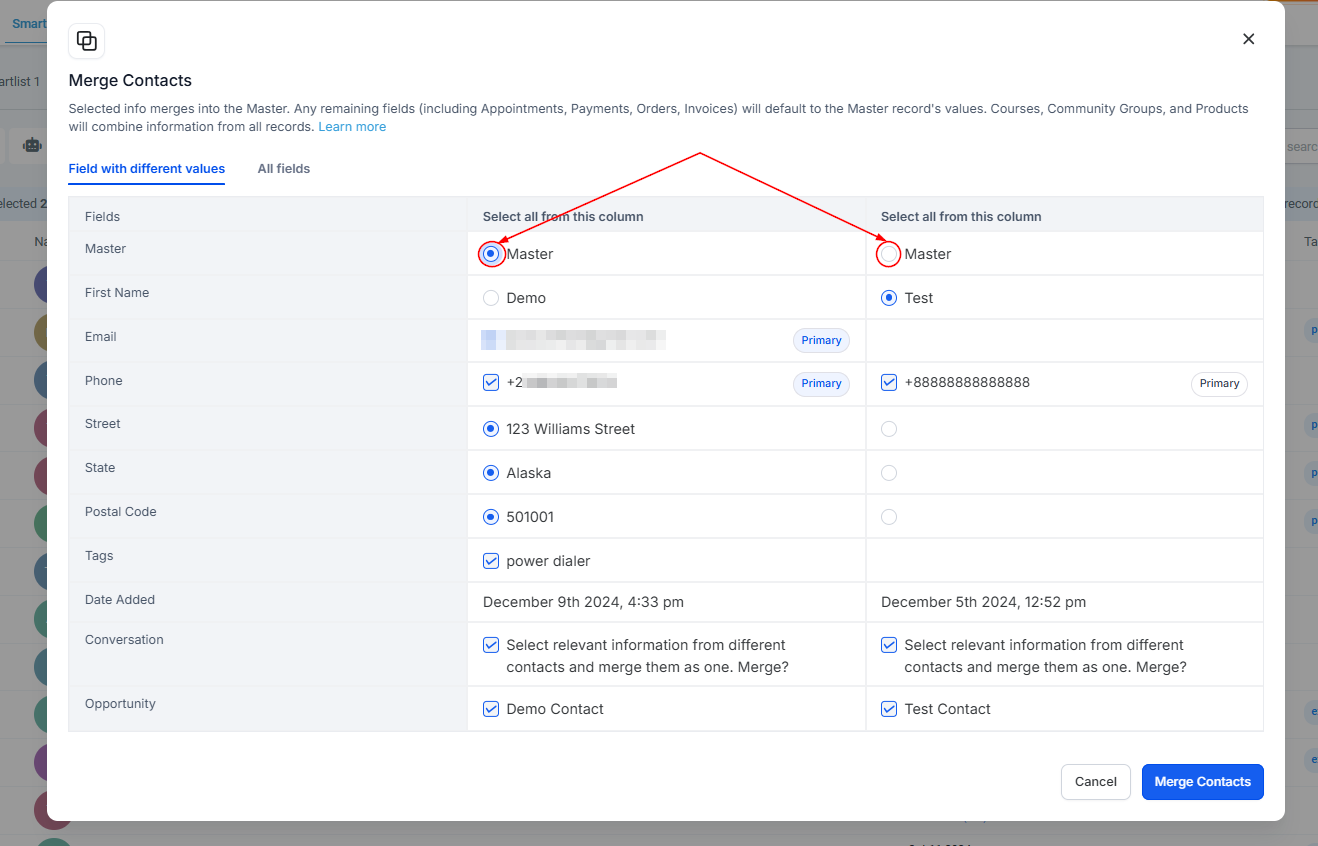Screen dimensions: 1318x846
Task: Click the Opportunity field label
Action: pyautogui.click(x=120, y=704)
